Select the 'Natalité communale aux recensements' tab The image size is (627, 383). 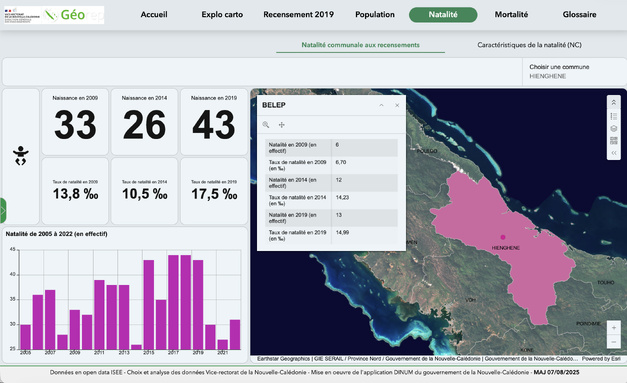point(360,45)
